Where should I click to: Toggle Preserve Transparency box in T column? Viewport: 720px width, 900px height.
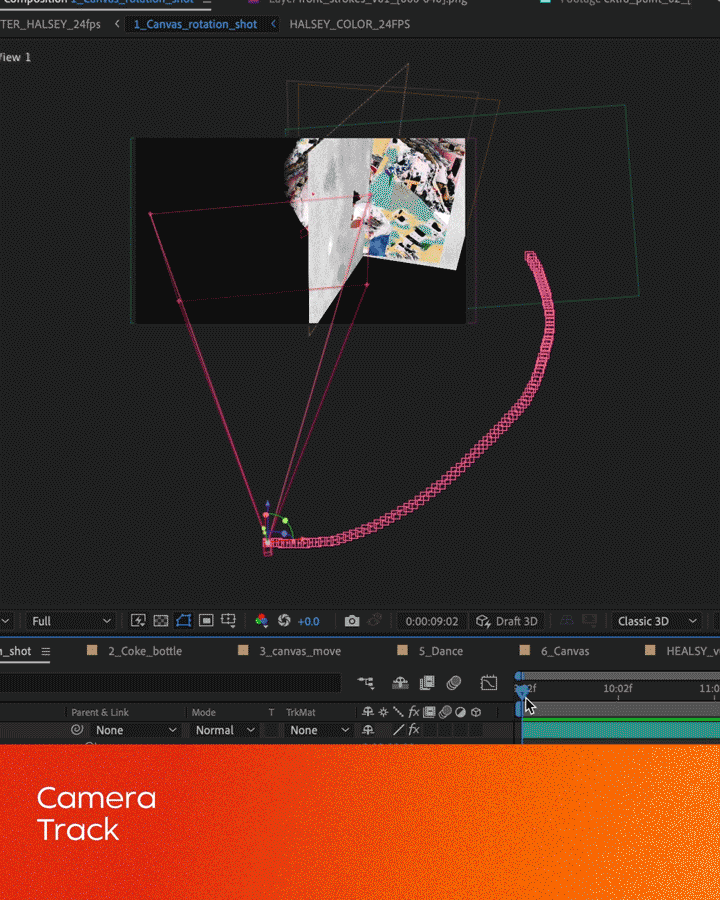(271, 730)
